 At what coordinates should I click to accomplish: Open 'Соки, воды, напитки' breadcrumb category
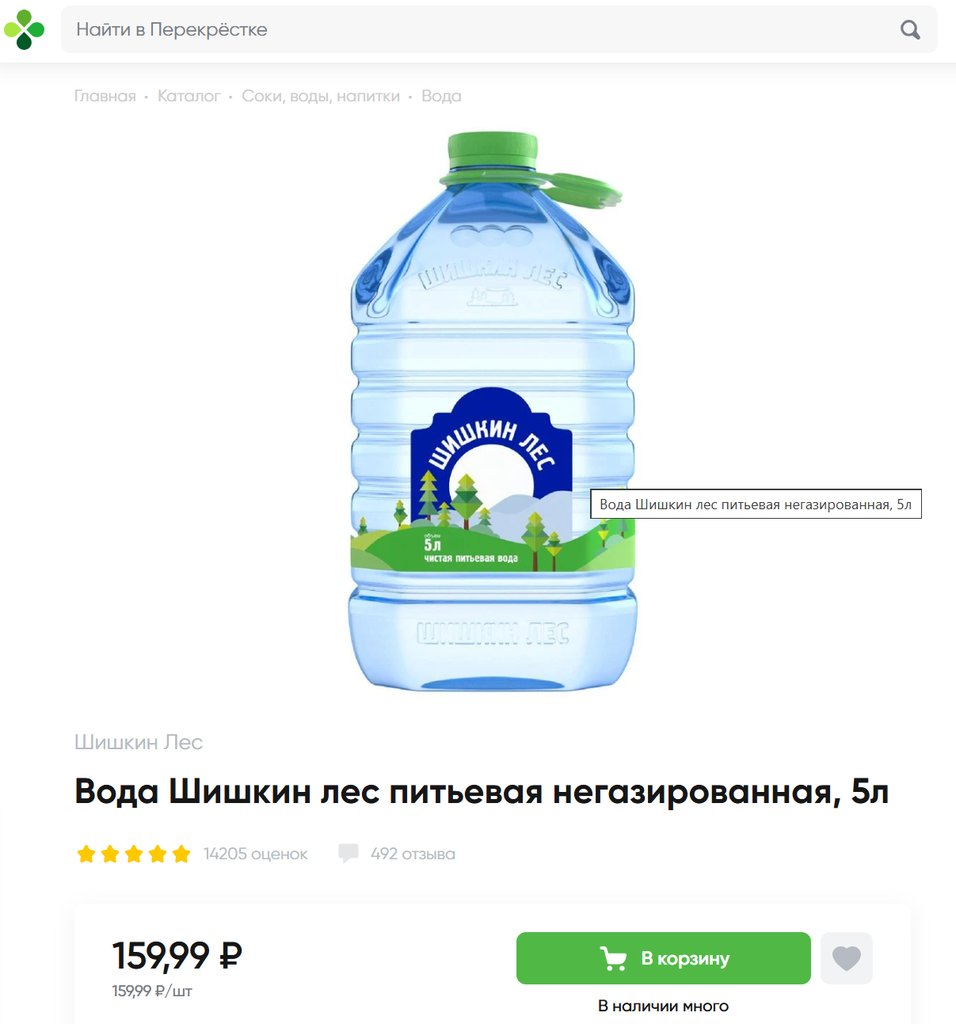(x=321, y=96)
